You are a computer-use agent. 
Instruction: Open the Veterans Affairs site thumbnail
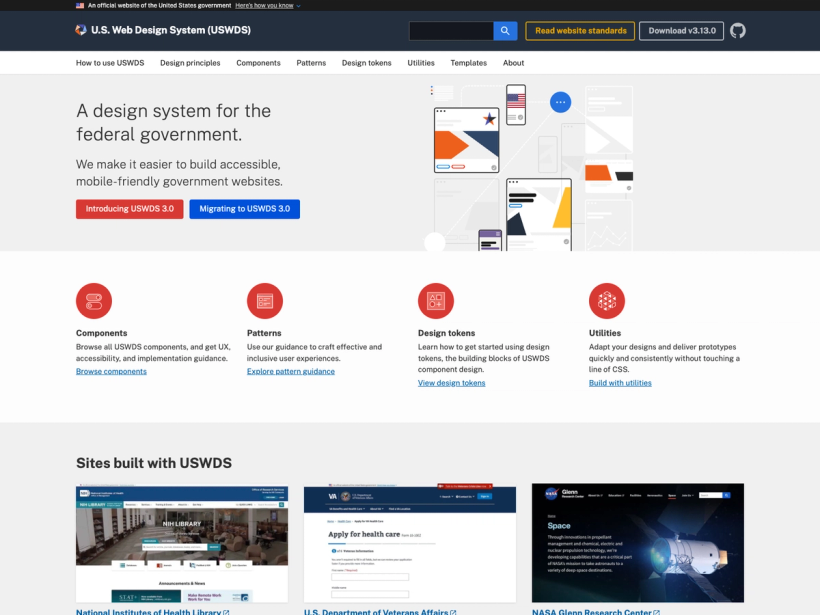[410, 543]
